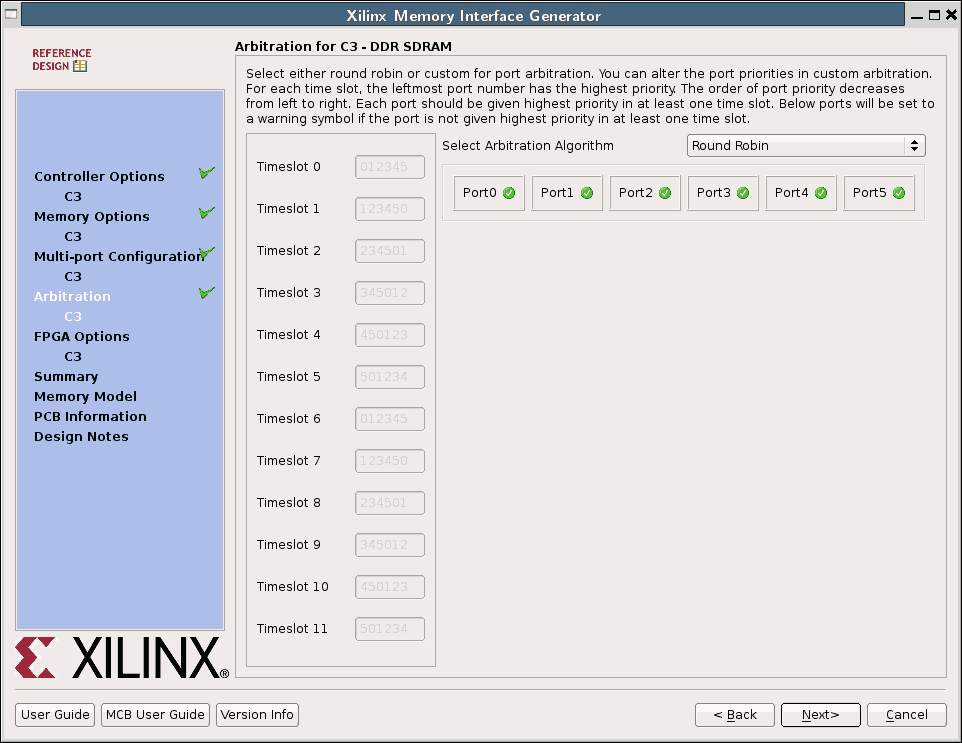Go to Summary step in sidebar
The height and width of the screenshot is (743, 962).
[66, 377]
